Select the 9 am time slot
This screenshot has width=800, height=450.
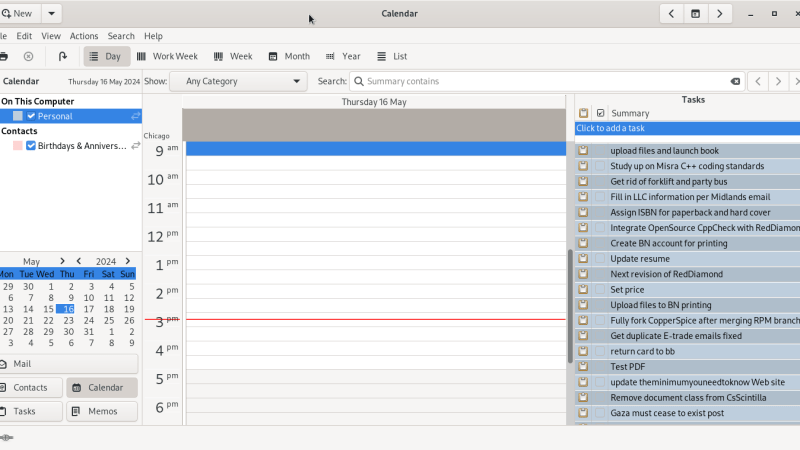coord(376,148)
